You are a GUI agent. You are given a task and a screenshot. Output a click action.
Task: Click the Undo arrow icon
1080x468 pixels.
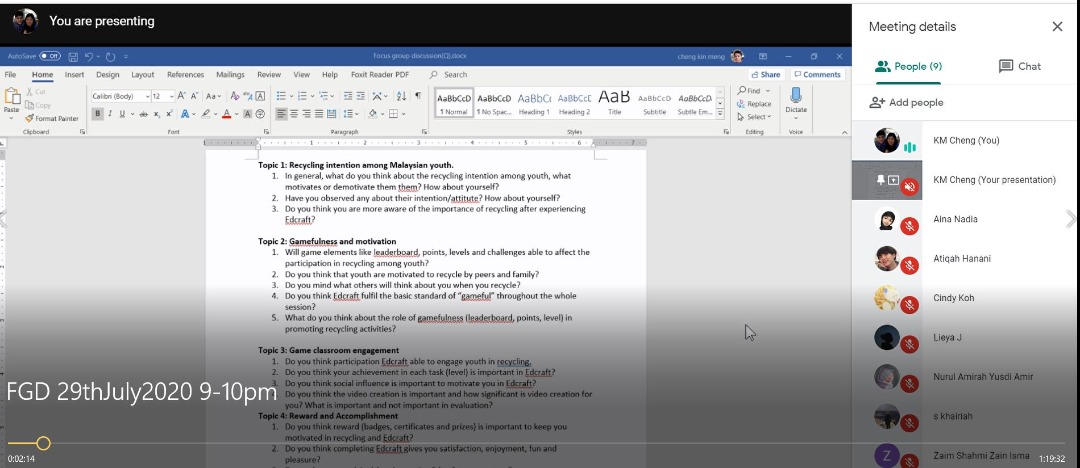pyautogui.click(x=89, y=56)
